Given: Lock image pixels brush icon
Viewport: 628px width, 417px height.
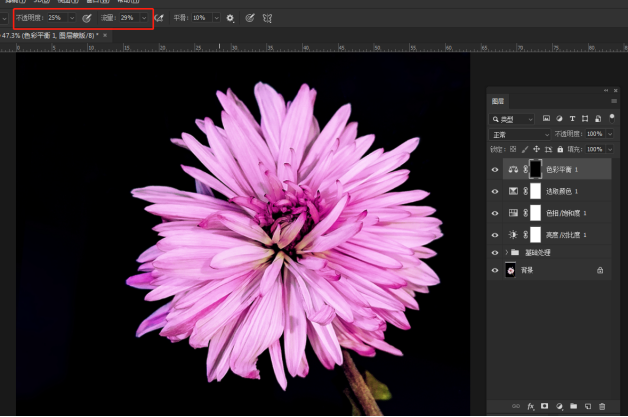Looking at the screenshot, I should [x=525, y=149].
